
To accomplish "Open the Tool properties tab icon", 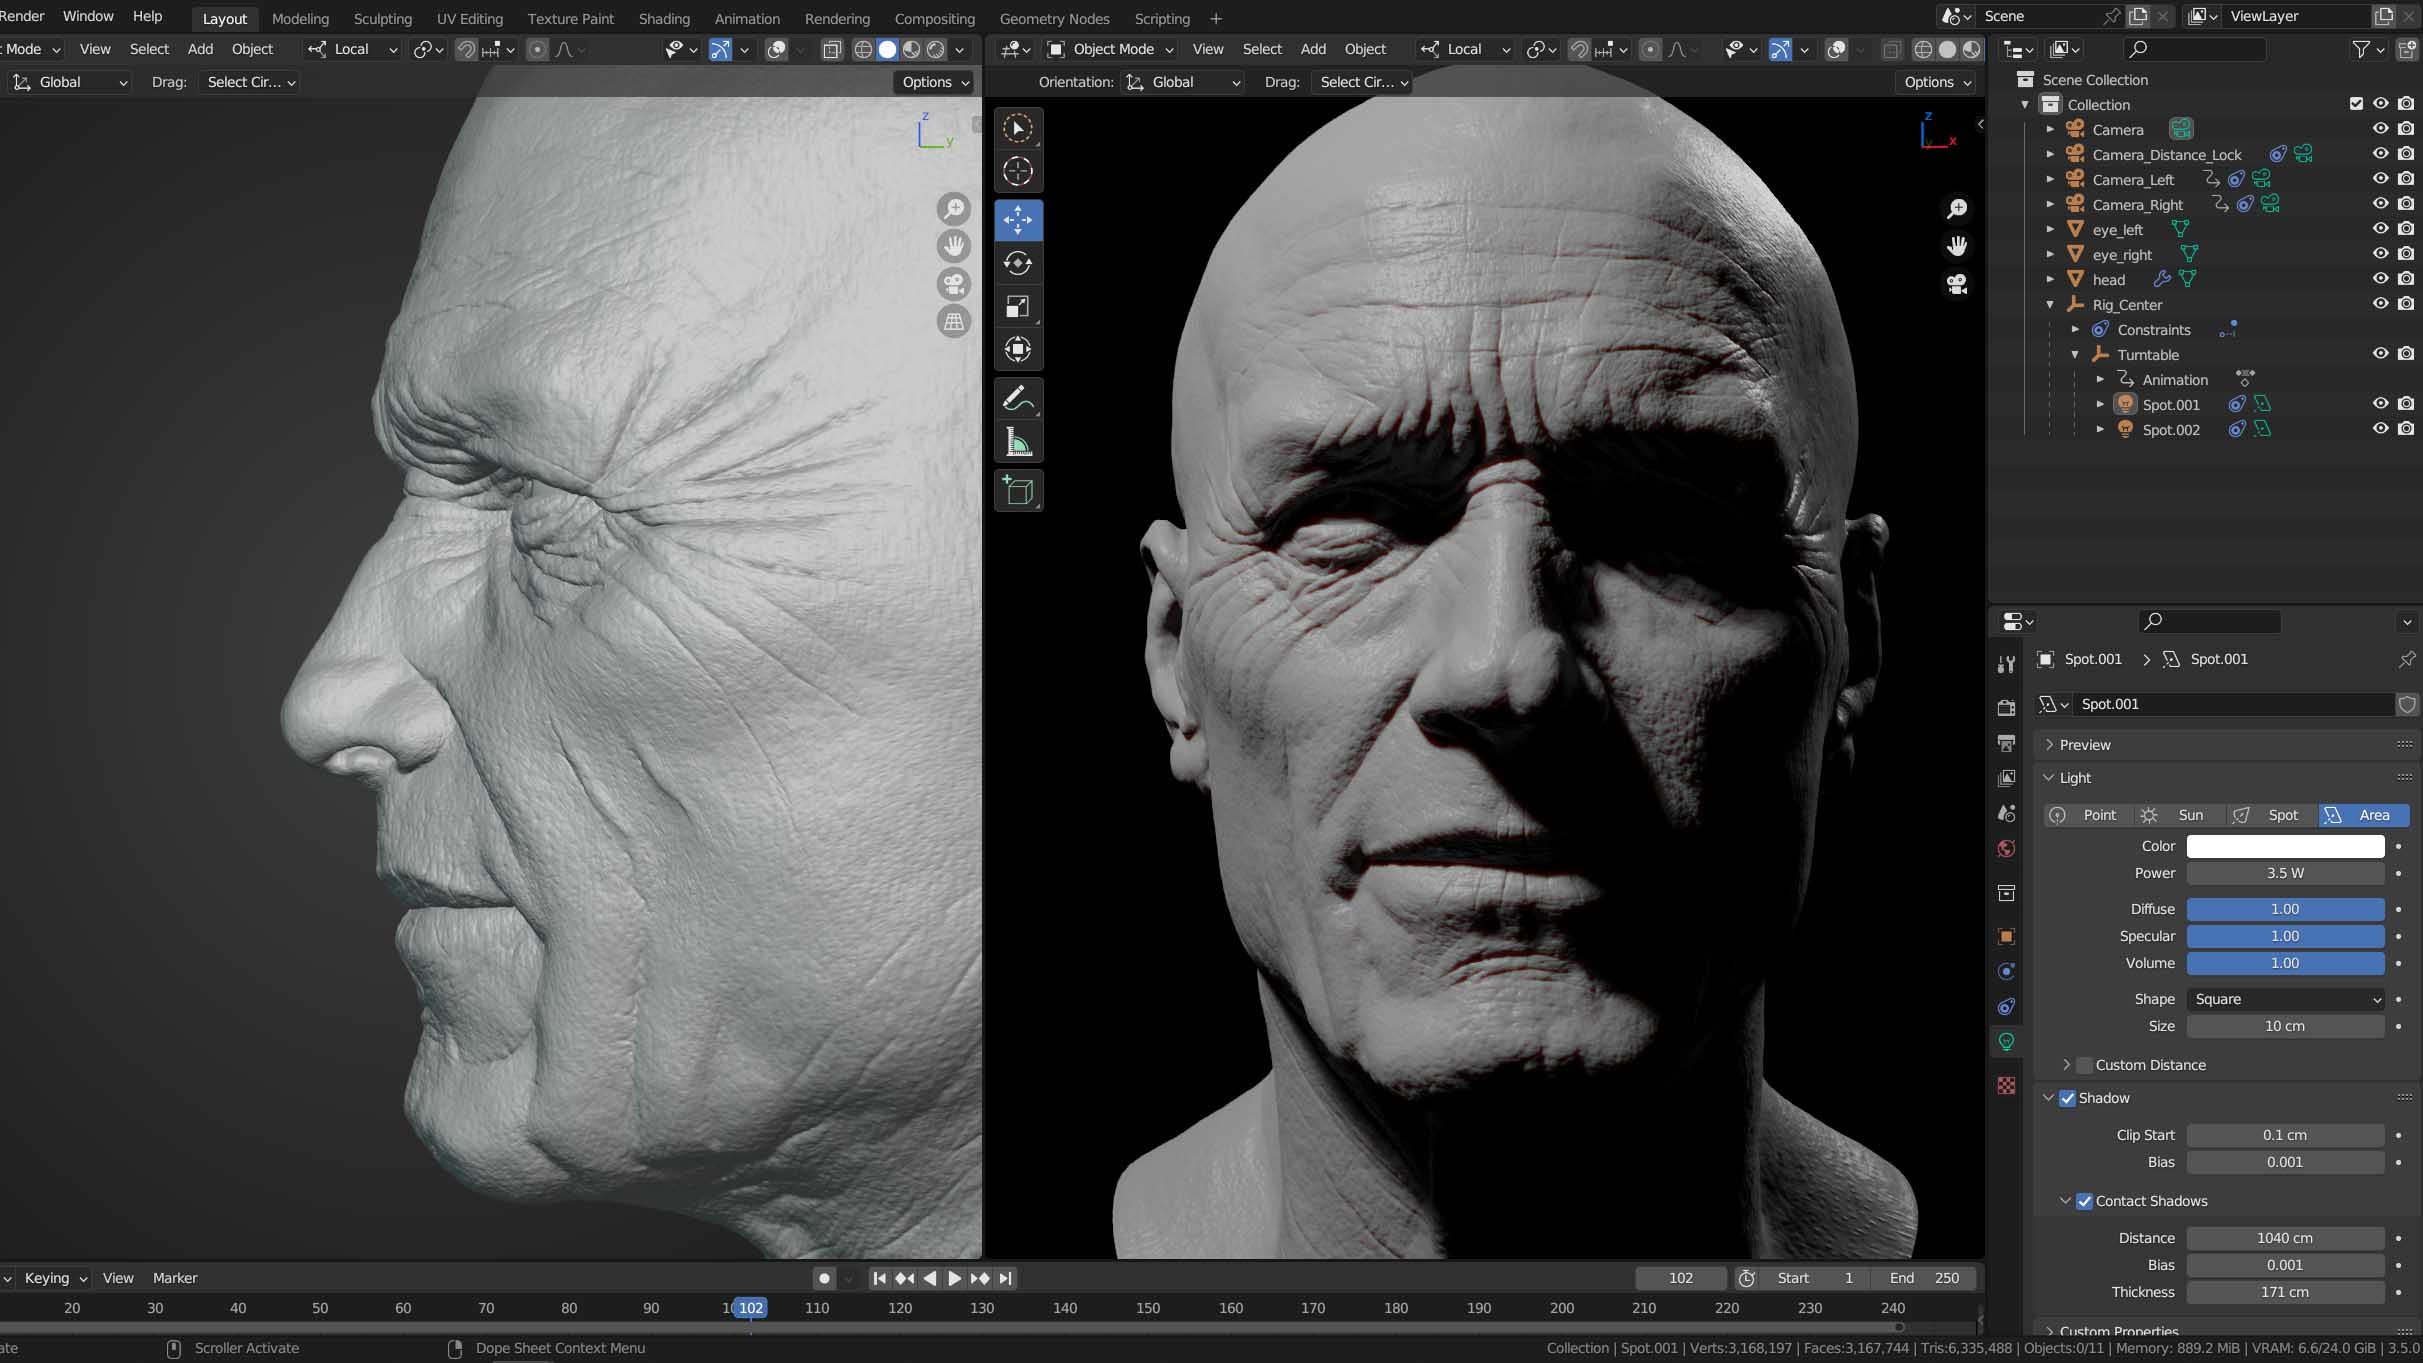I will 2006,664.
